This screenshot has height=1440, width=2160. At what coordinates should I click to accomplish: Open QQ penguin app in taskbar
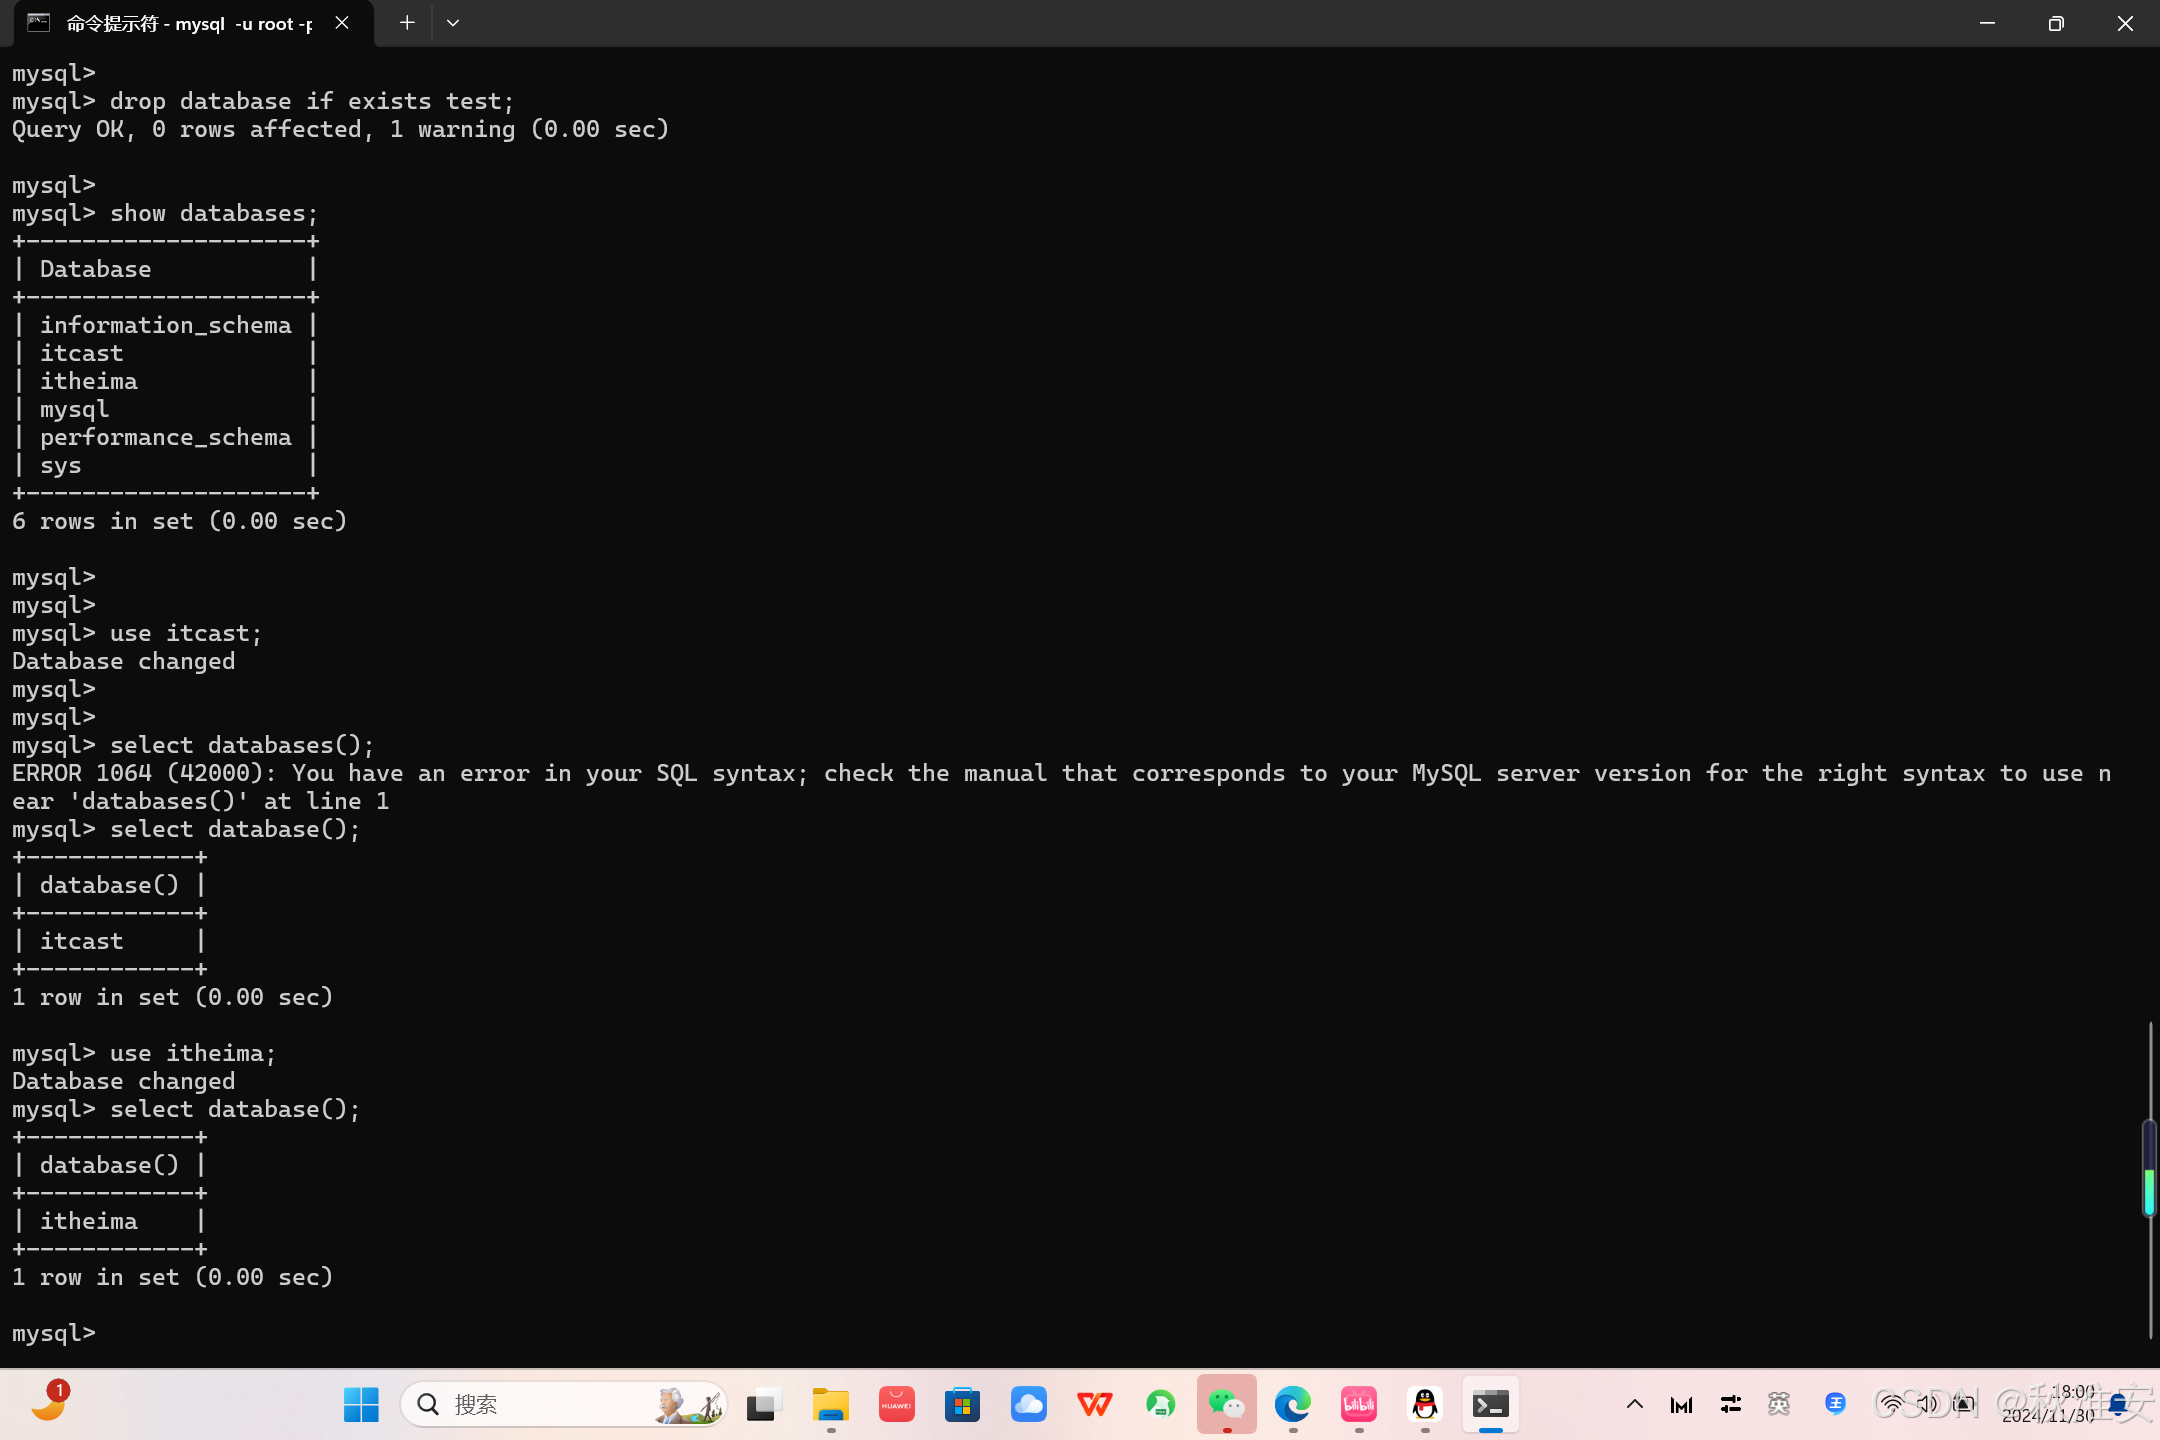pos(1424,1404)
